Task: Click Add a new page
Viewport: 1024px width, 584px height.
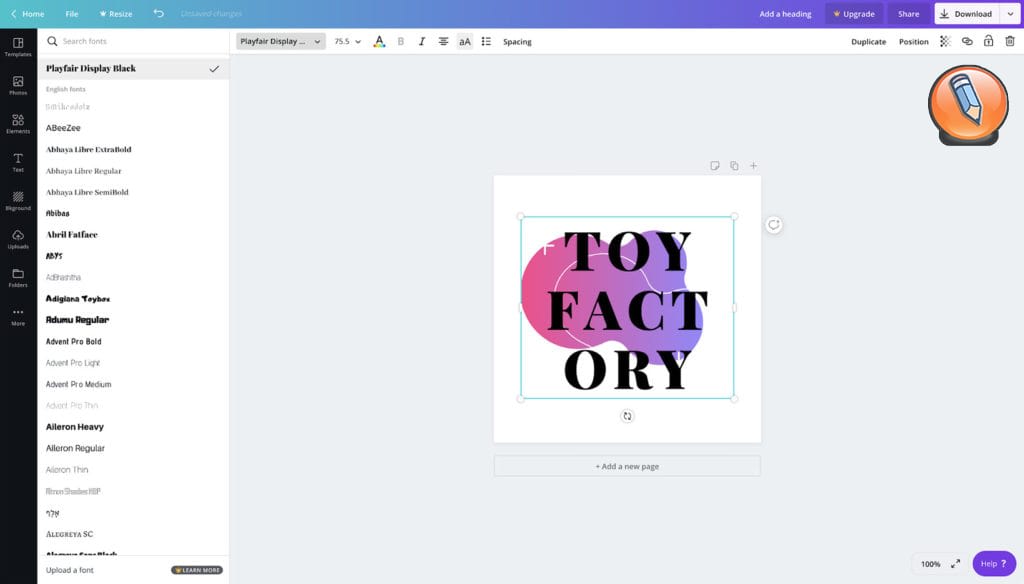Action: click(627, 466)
